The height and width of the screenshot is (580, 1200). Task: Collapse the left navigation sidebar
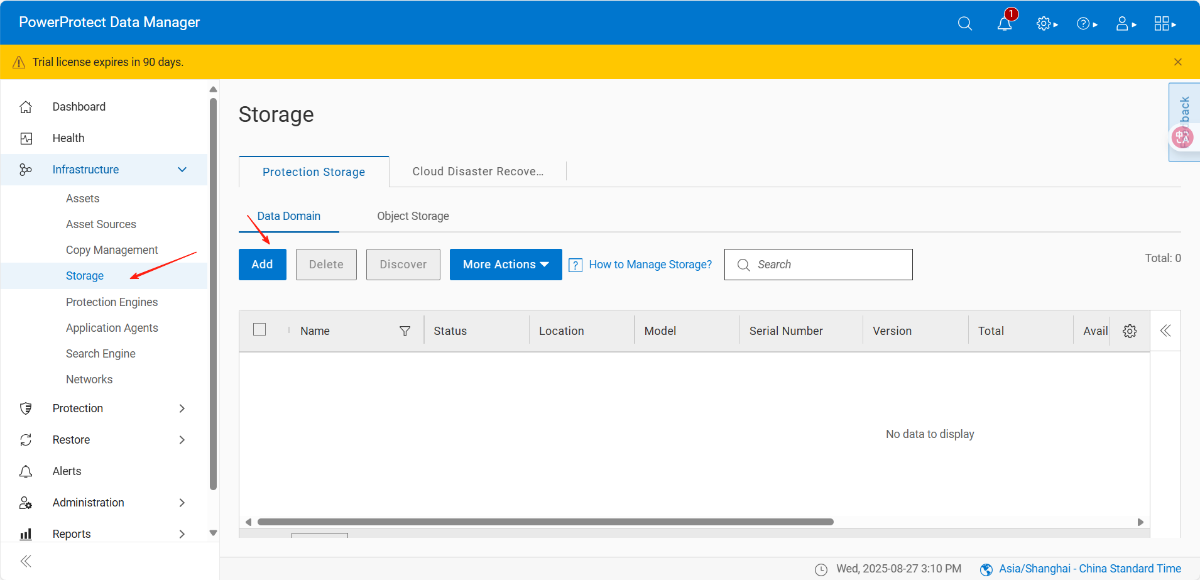[26, 561]
